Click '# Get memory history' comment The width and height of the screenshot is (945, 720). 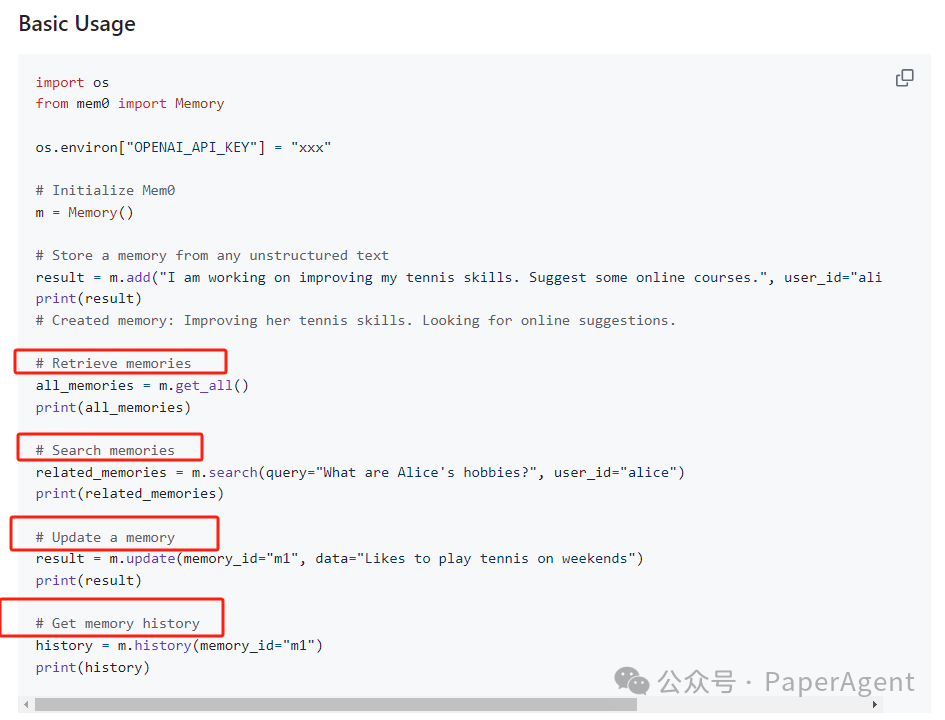[118, 624]
